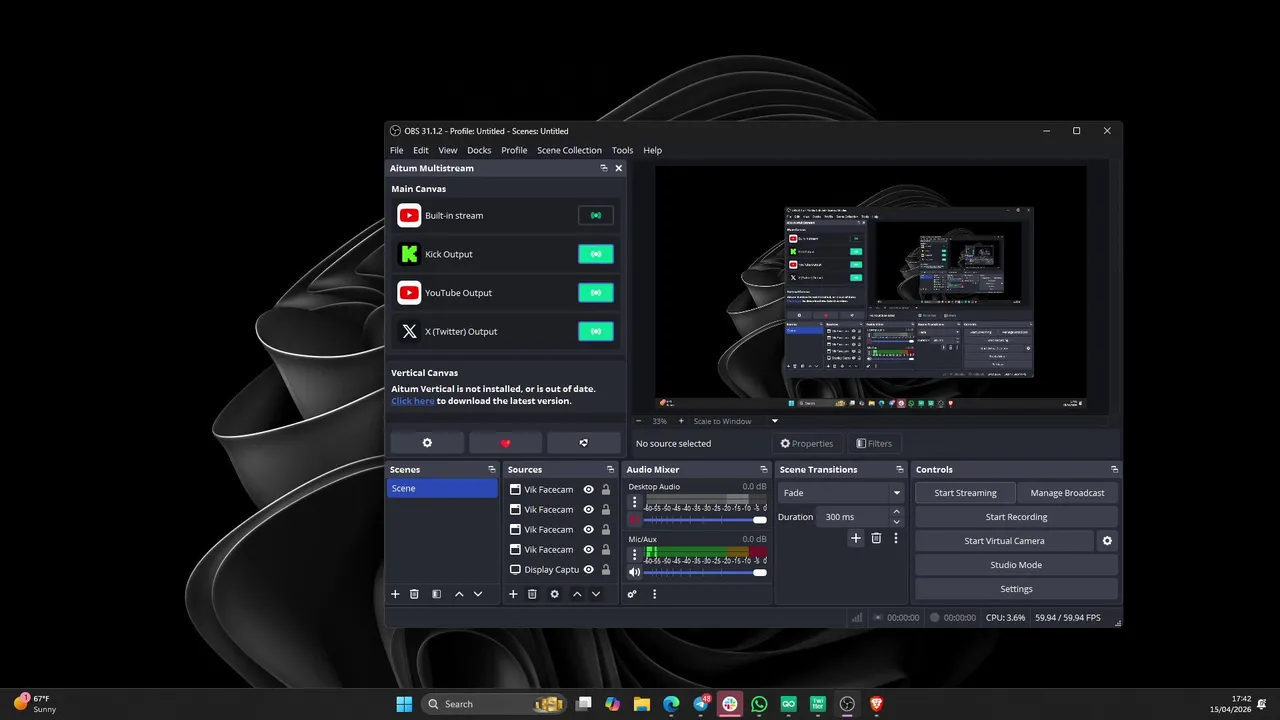Close the Aitum Multistream dock

(618, 168)
